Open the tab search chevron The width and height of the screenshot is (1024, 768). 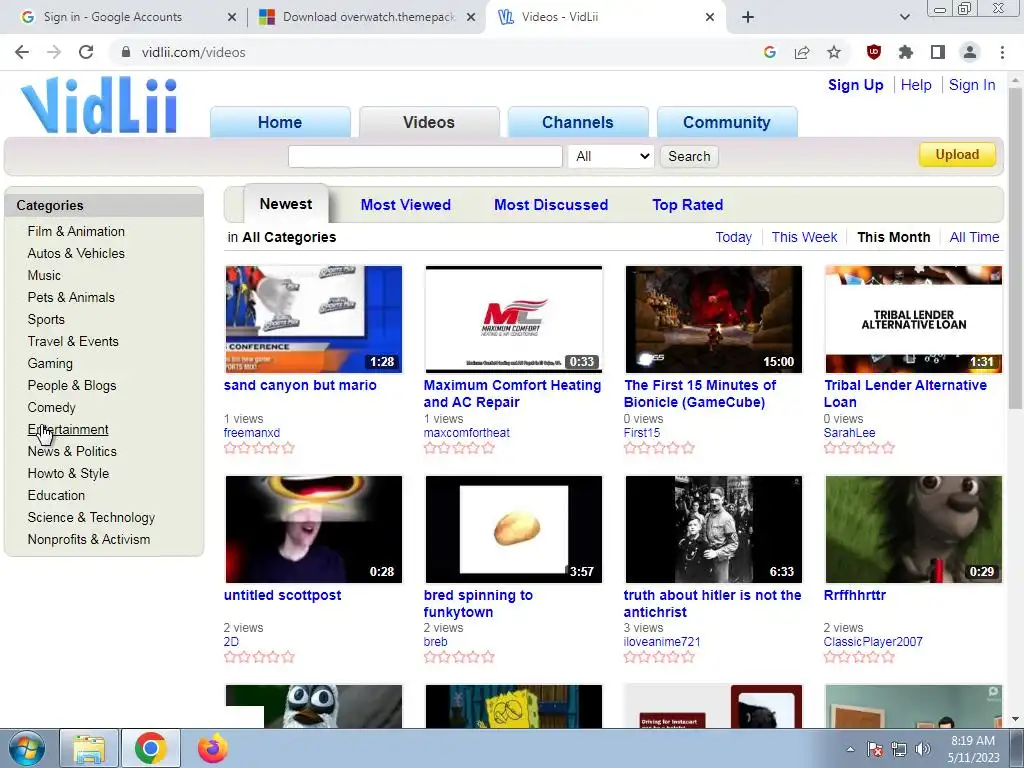point(904,17)
